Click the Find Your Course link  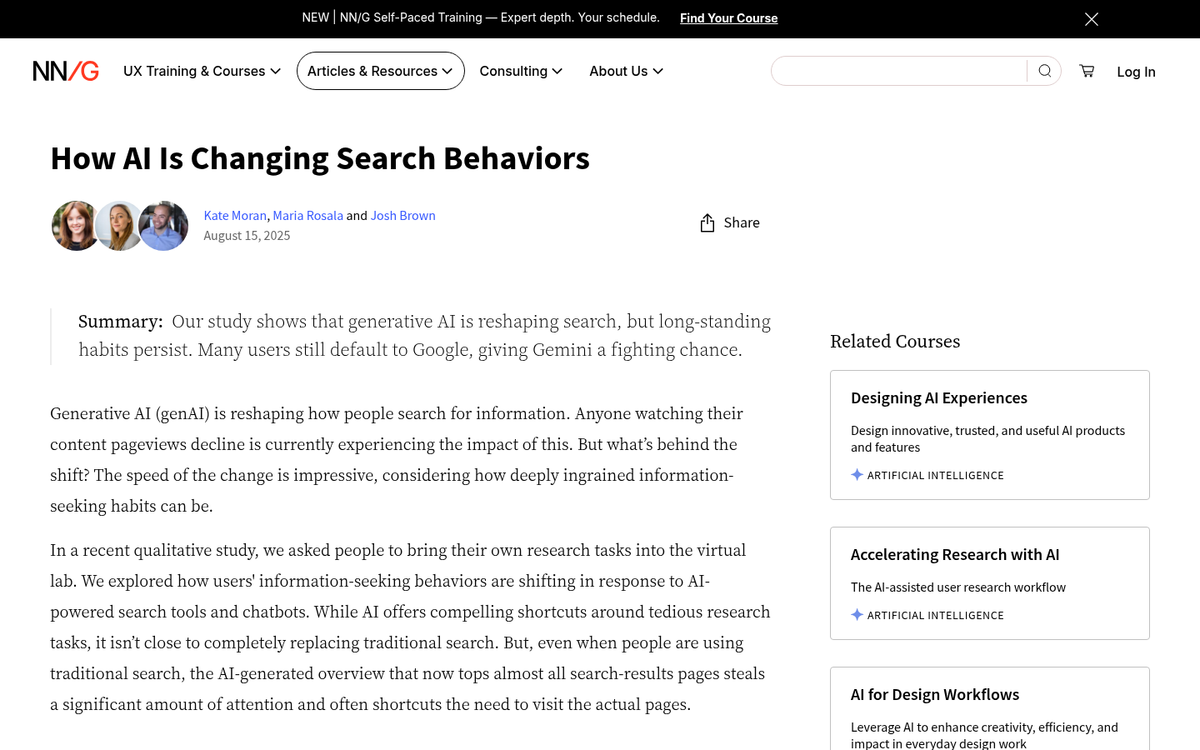729,18
